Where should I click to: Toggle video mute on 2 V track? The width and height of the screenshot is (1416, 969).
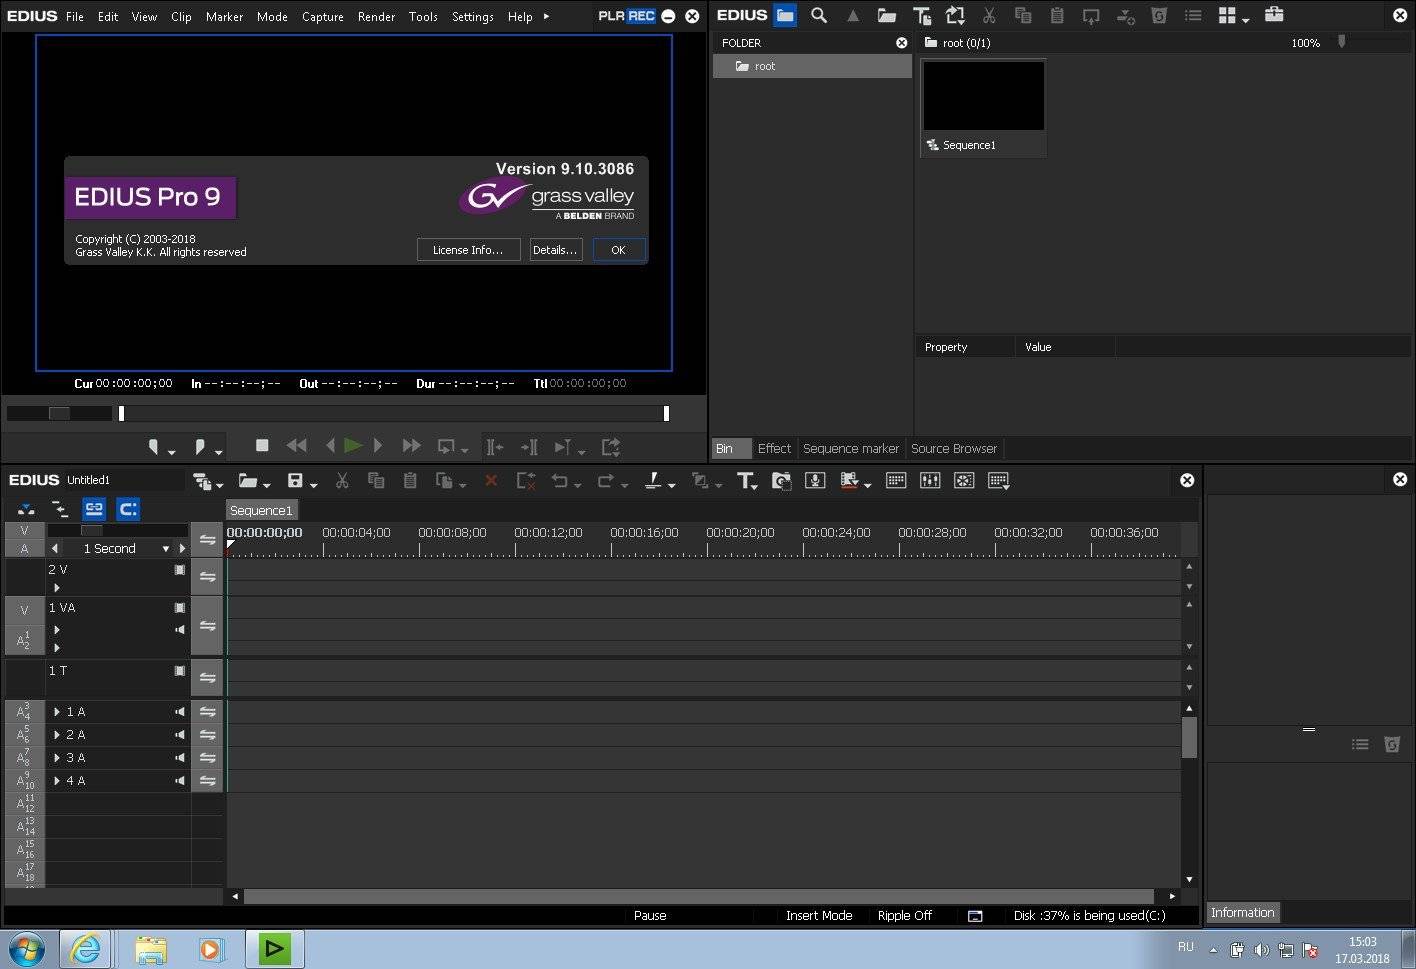180,570
